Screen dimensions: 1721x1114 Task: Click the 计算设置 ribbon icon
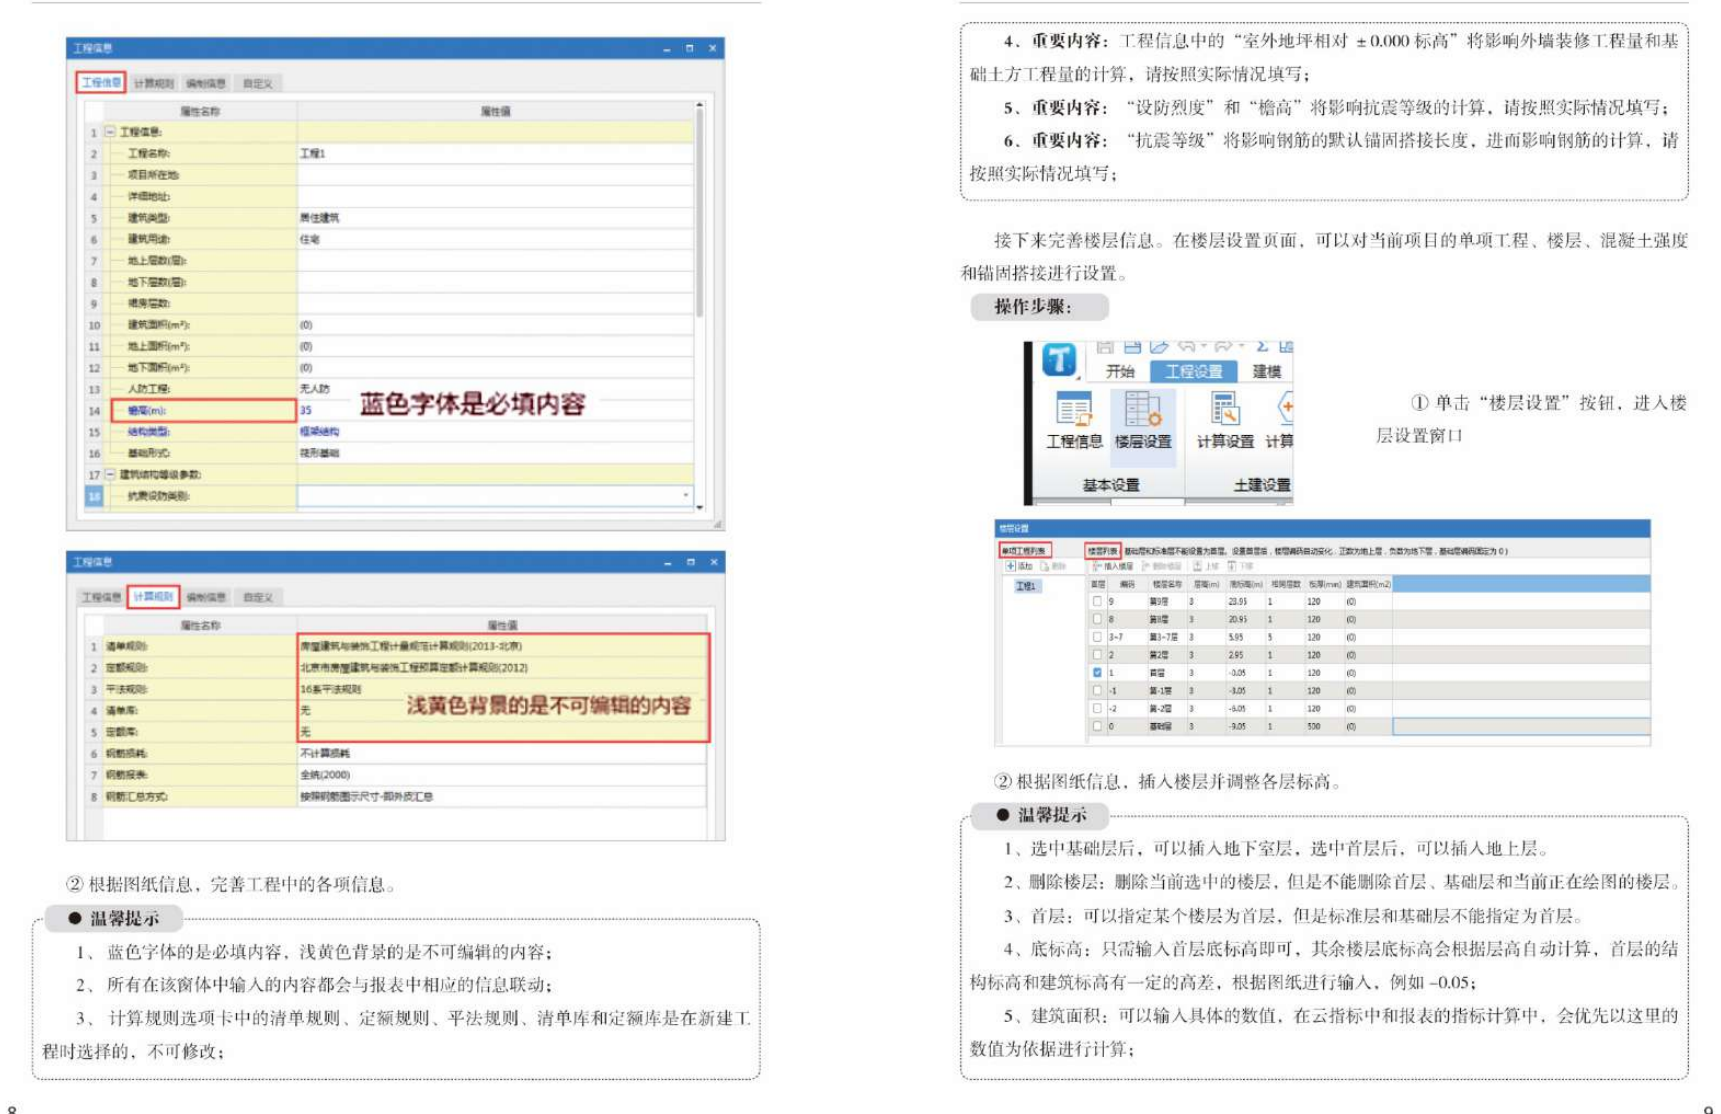1225,408
